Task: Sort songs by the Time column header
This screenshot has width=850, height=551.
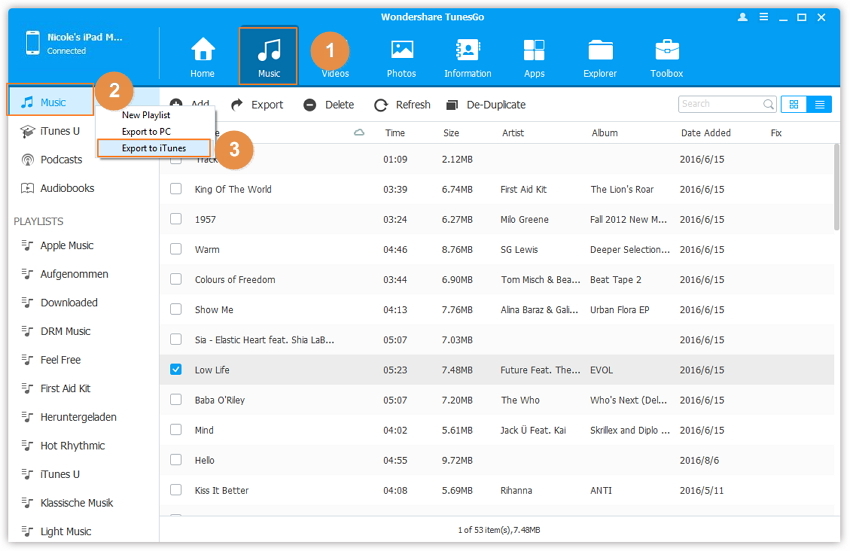Action: pos(395,133)
